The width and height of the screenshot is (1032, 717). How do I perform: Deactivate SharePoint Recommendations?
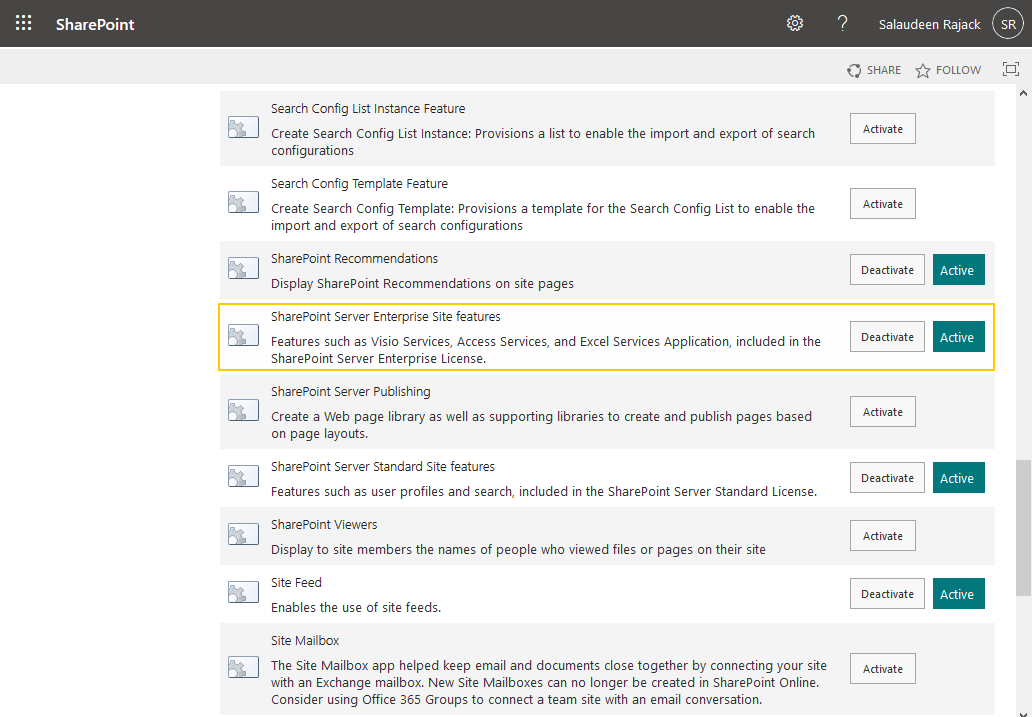pos(887,270)
